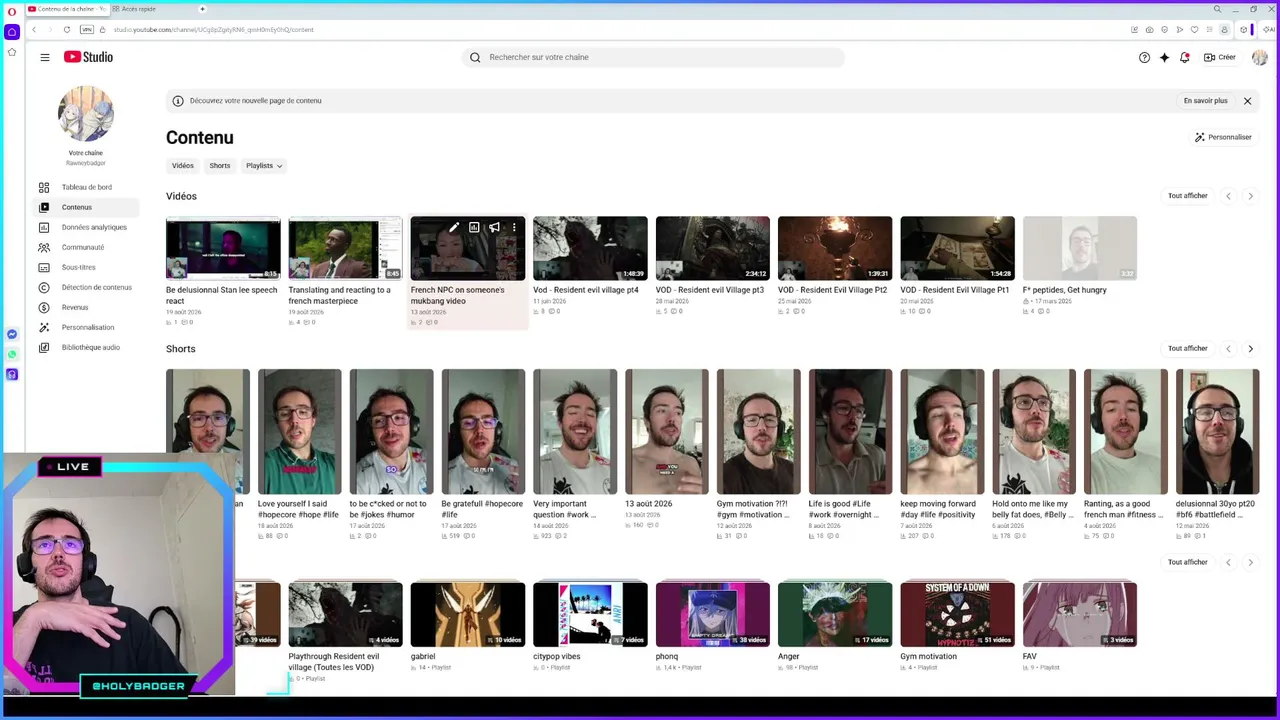
Task: Dismiss the new content page banner
Action: (x=1247, y=101)
